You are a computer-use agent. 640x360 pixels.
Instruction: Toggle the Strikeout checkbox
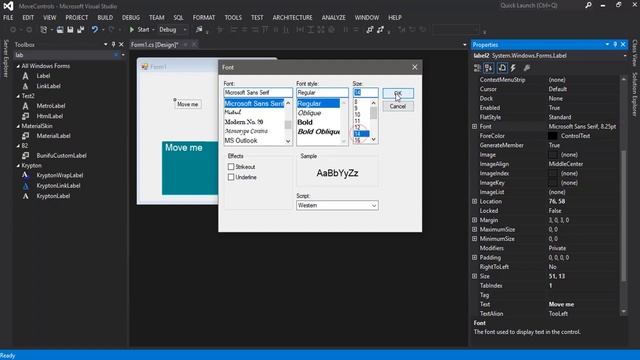coord(231,167)
